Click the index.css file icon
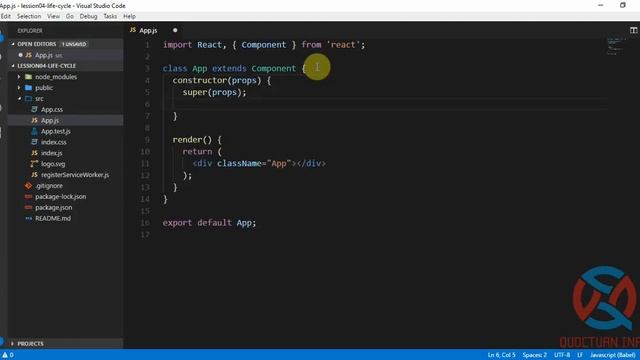The image size is (640, 360). 34,142
